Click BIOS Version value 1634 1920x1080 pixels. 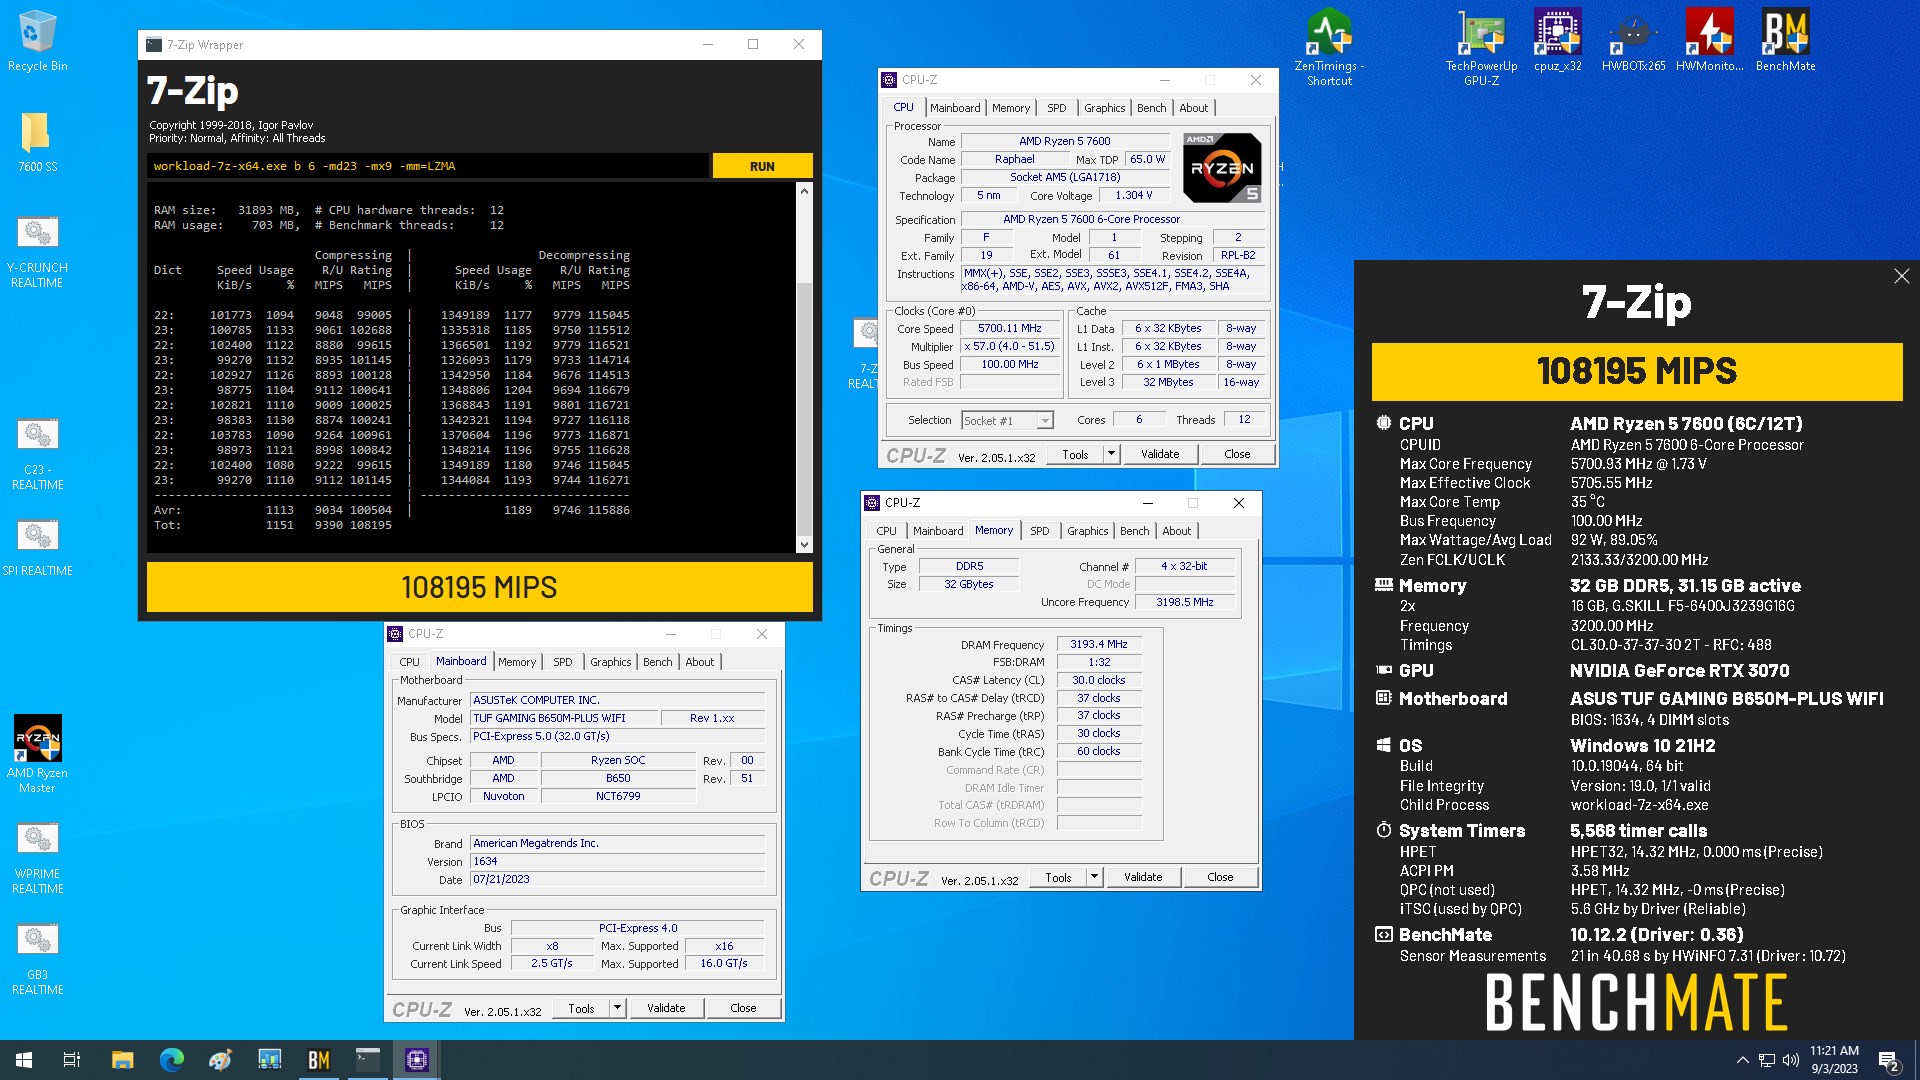tap(617, 861)
